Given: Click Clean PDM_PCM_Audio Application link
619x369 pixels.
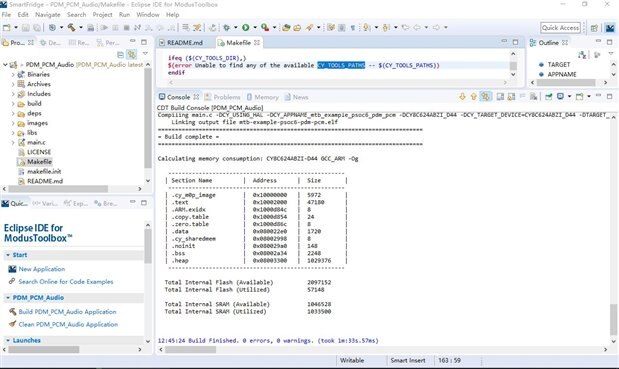Looking at the screenshot, I should coord(68,324).
